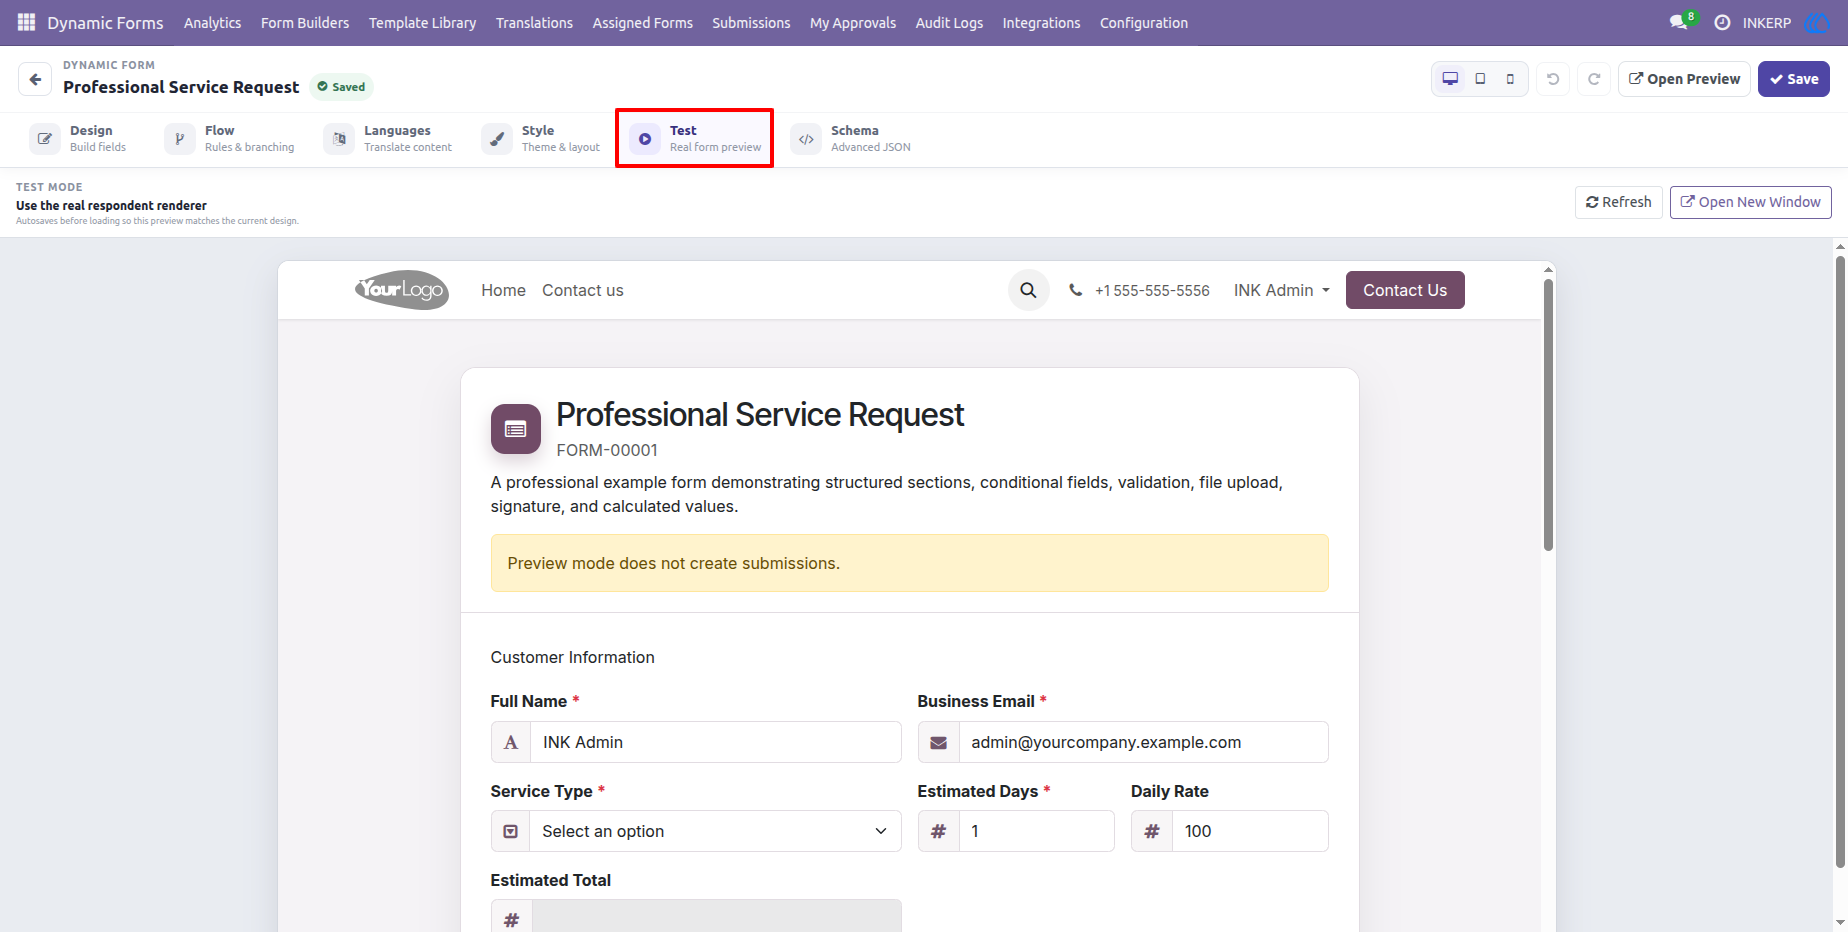Expand the Service Type dropdown
Viewport: 1848px width, 932px height.
696,831
